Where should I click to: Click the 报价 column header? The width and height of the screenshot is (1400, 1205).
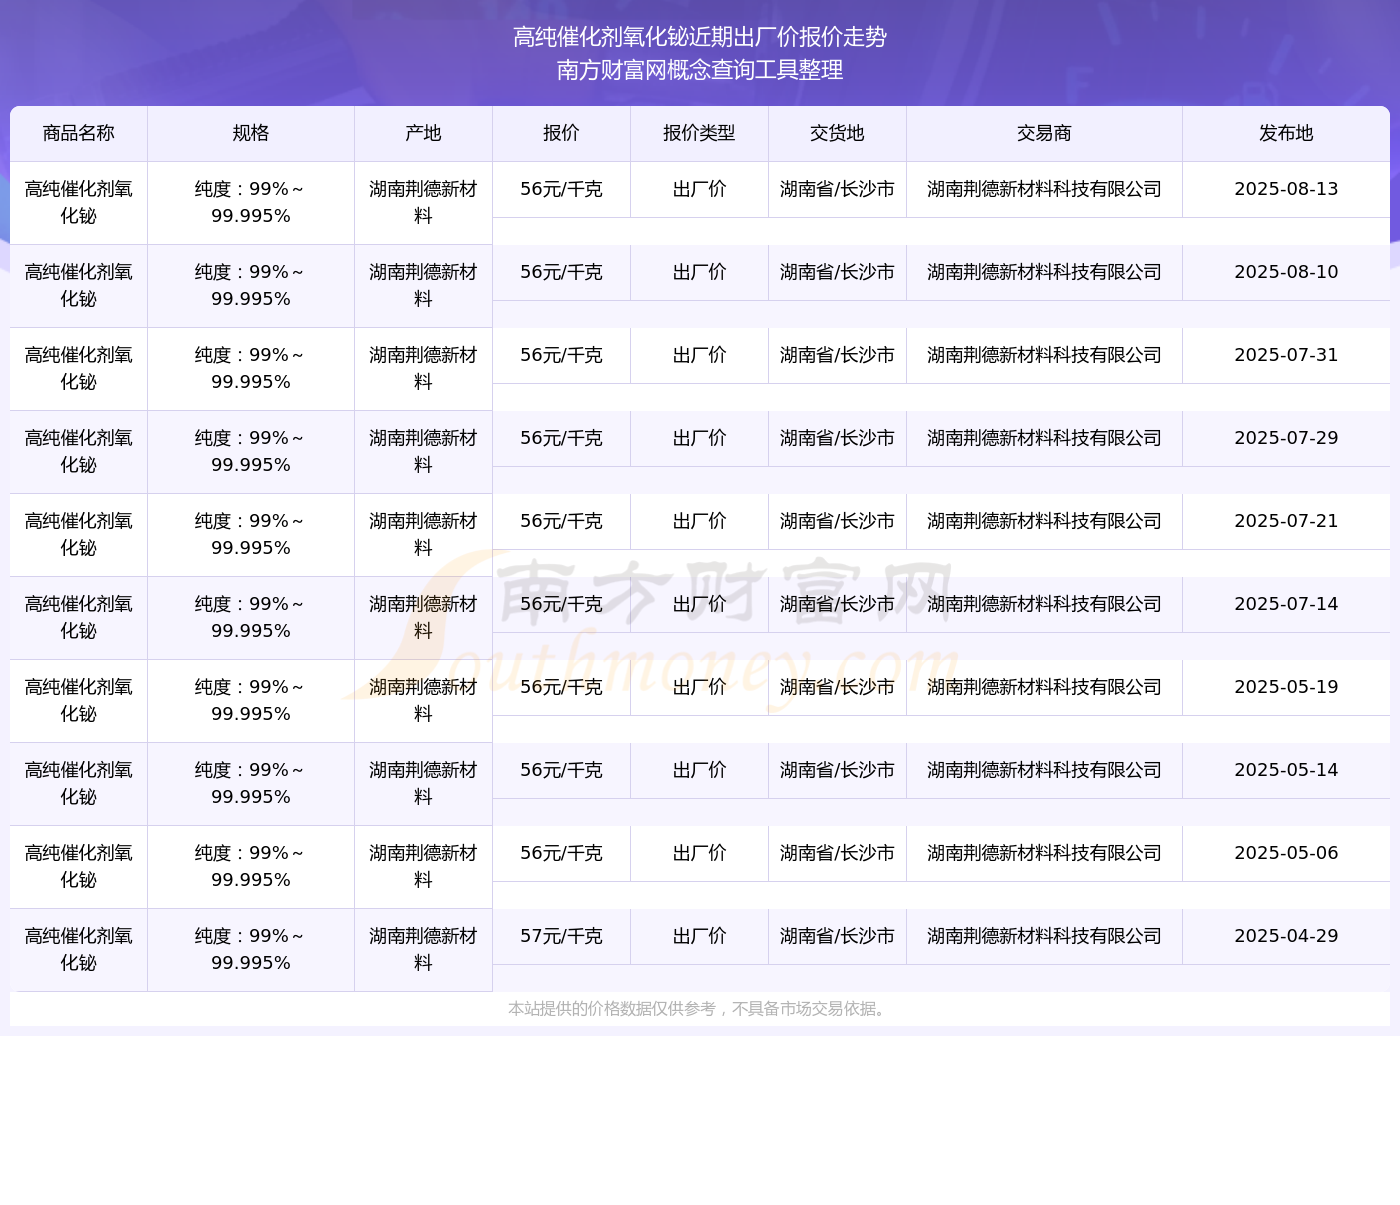(561, 134)
